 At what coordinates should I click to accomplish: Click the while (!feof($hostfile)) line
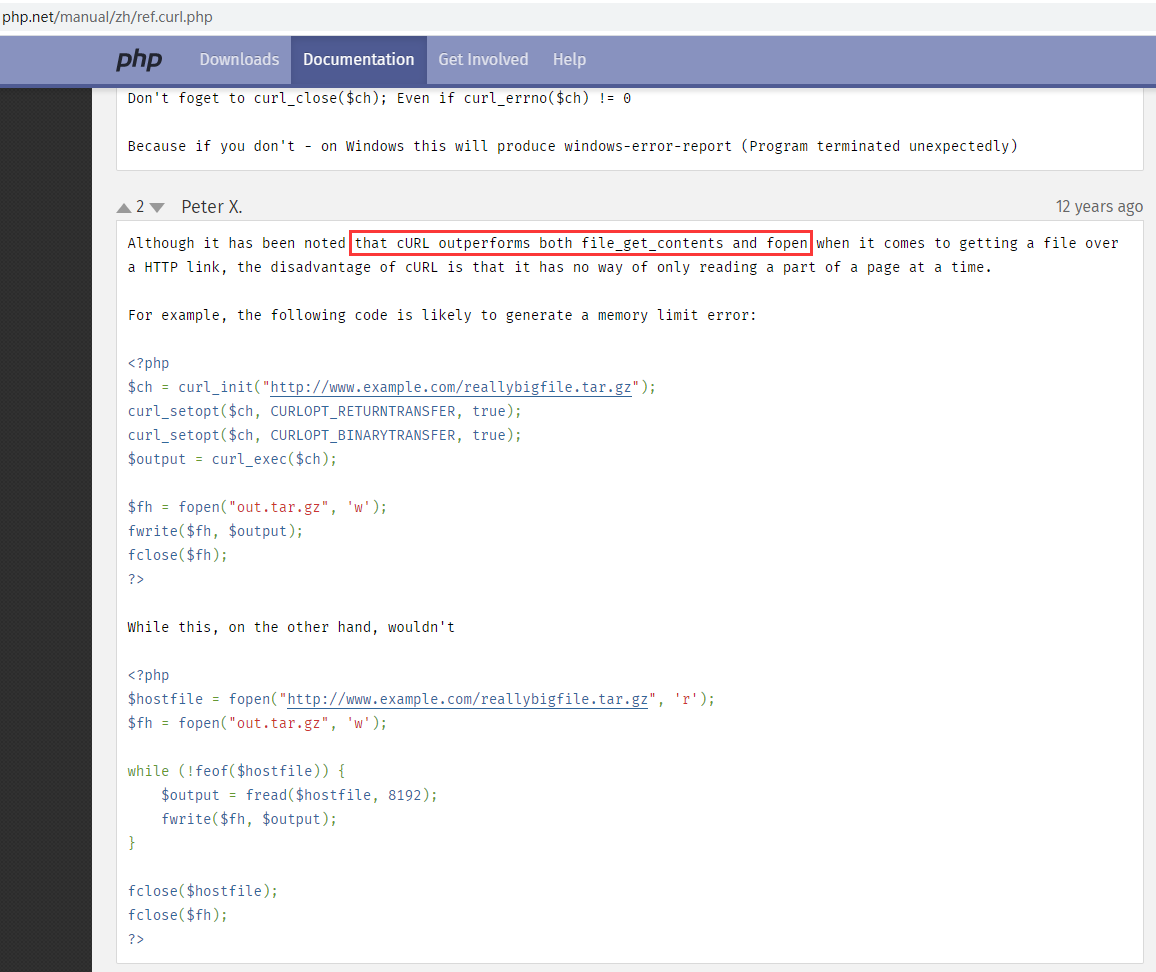(235, 771)
